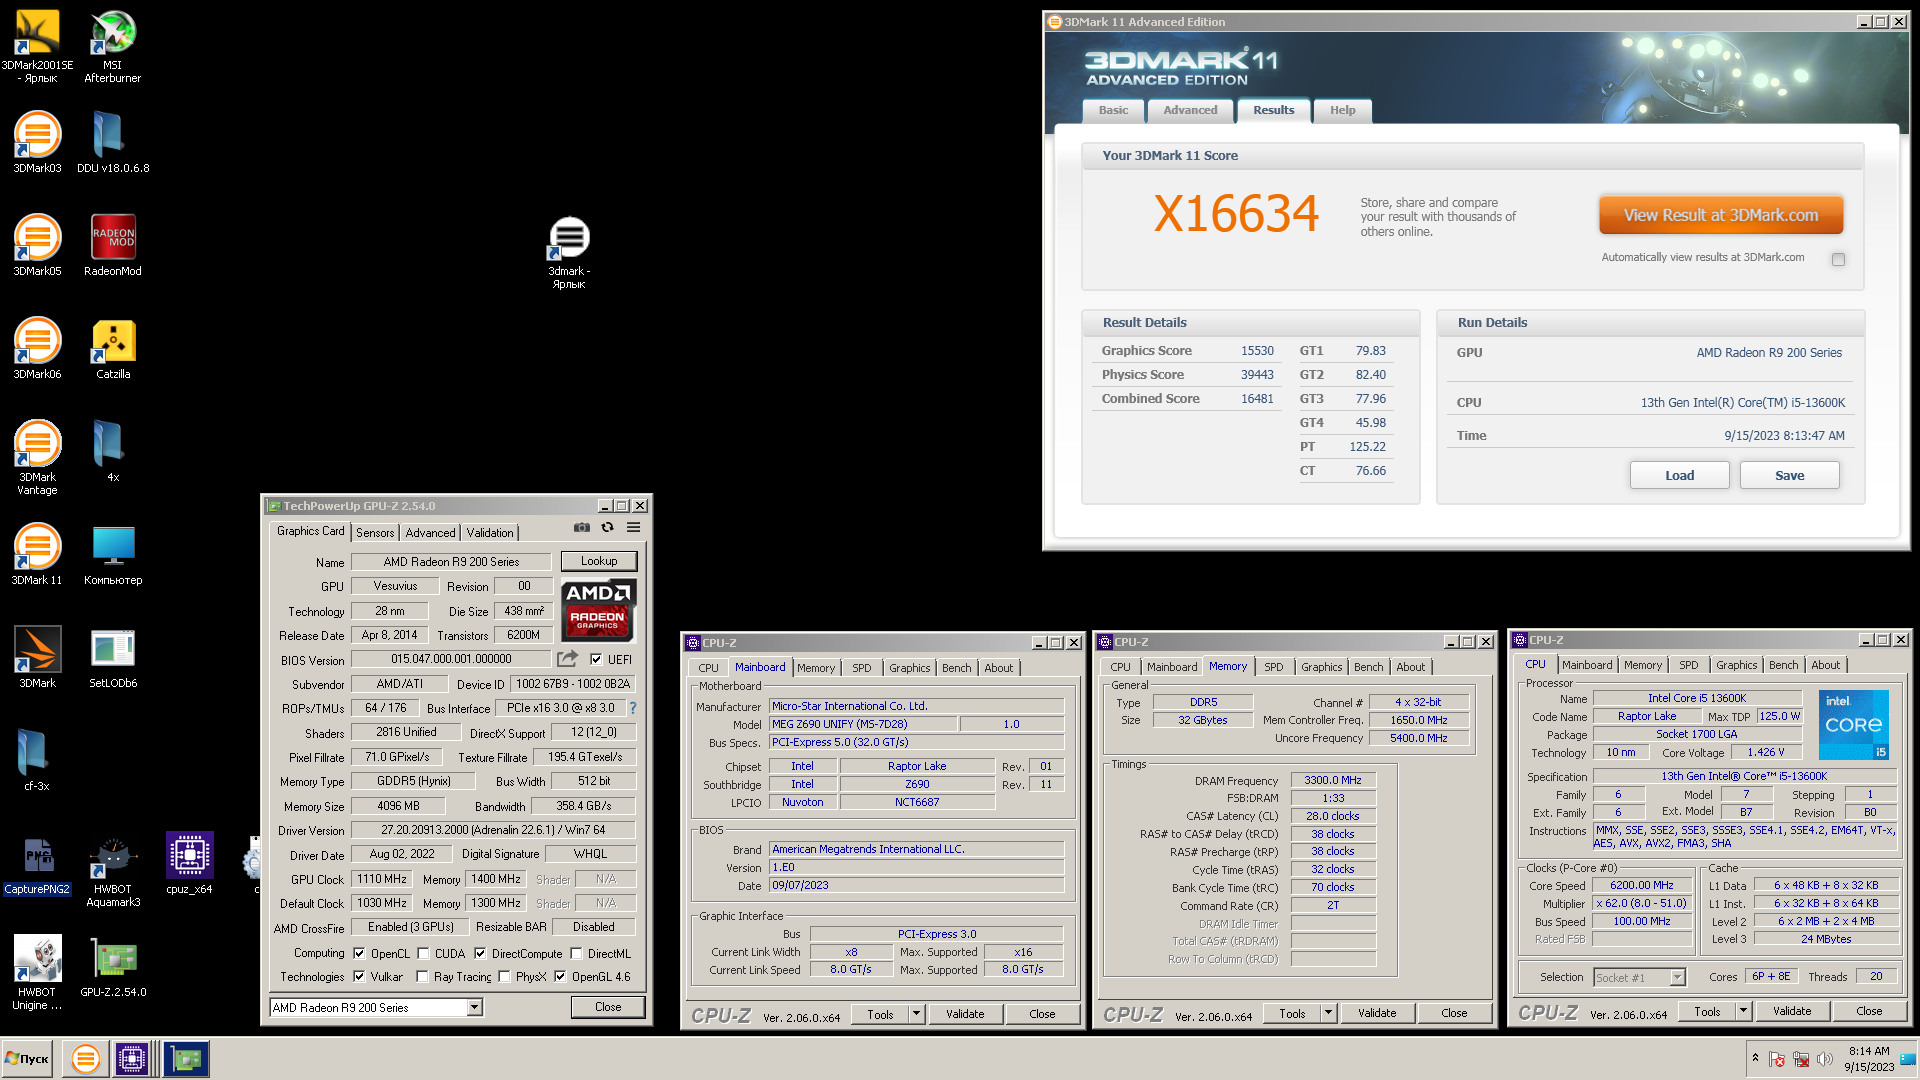Click the 3DMark orange taskbar button
Image resolution: width=1920 pixels, height=1080 pixels.
[x=86, y=1058]
